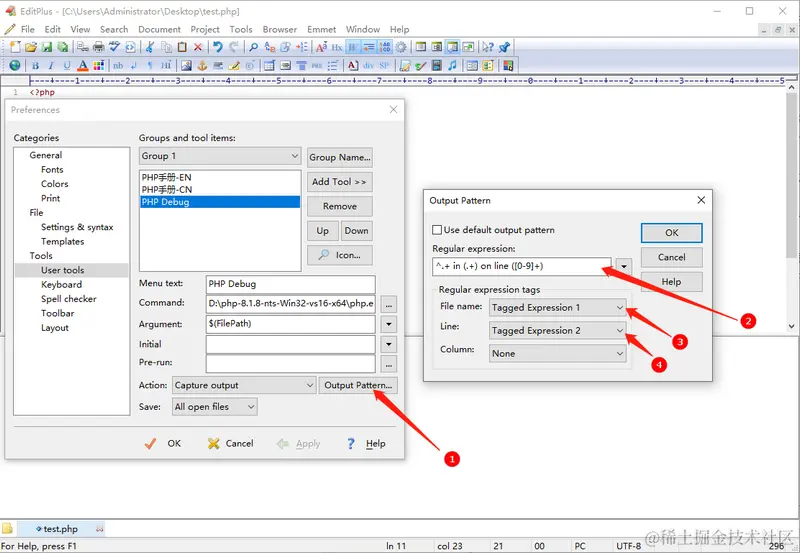The height and width of the screenshot is (553, 800).
Task: Click the Find magnifier toolbar icon
Action: (x=254, y=47)
